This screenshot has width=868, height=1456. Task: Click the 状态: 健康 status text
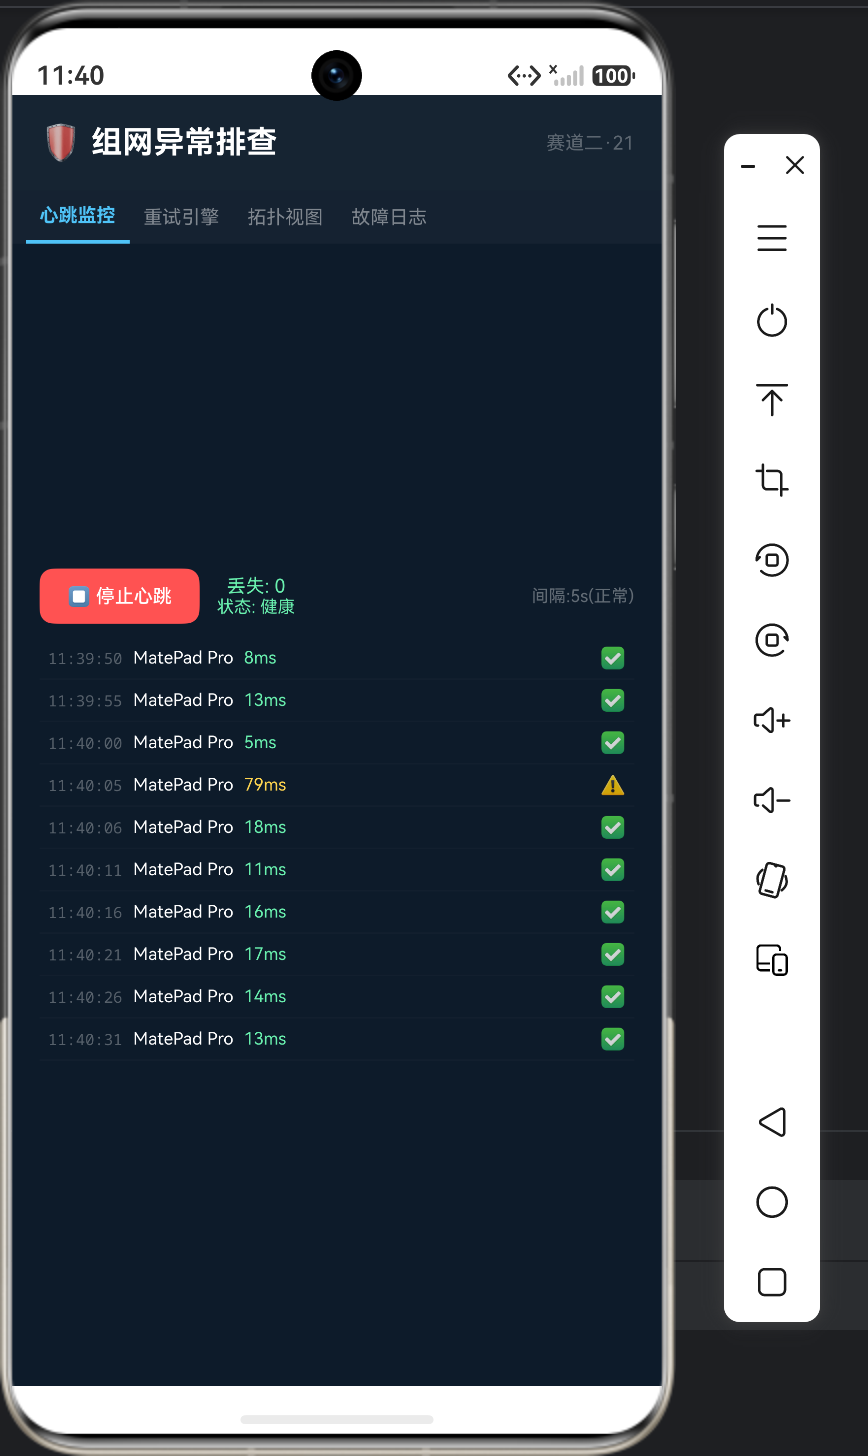pos(256,607)
